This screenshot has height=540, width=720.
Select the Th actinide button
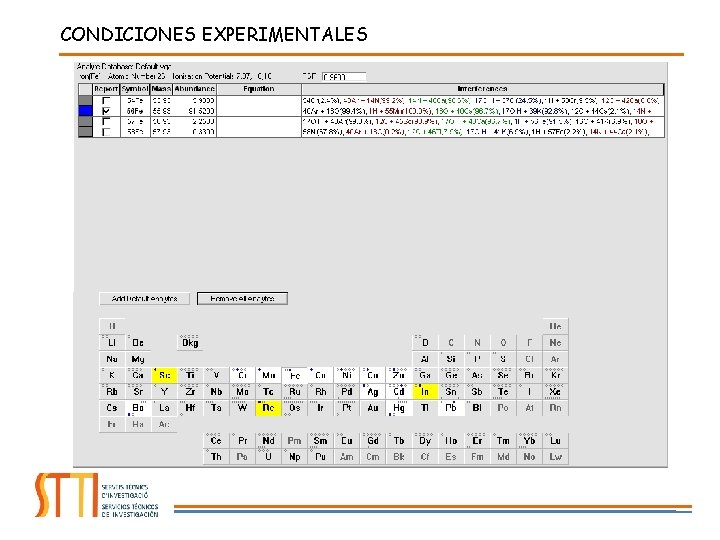pyautogui.click(x=216, y=457)
